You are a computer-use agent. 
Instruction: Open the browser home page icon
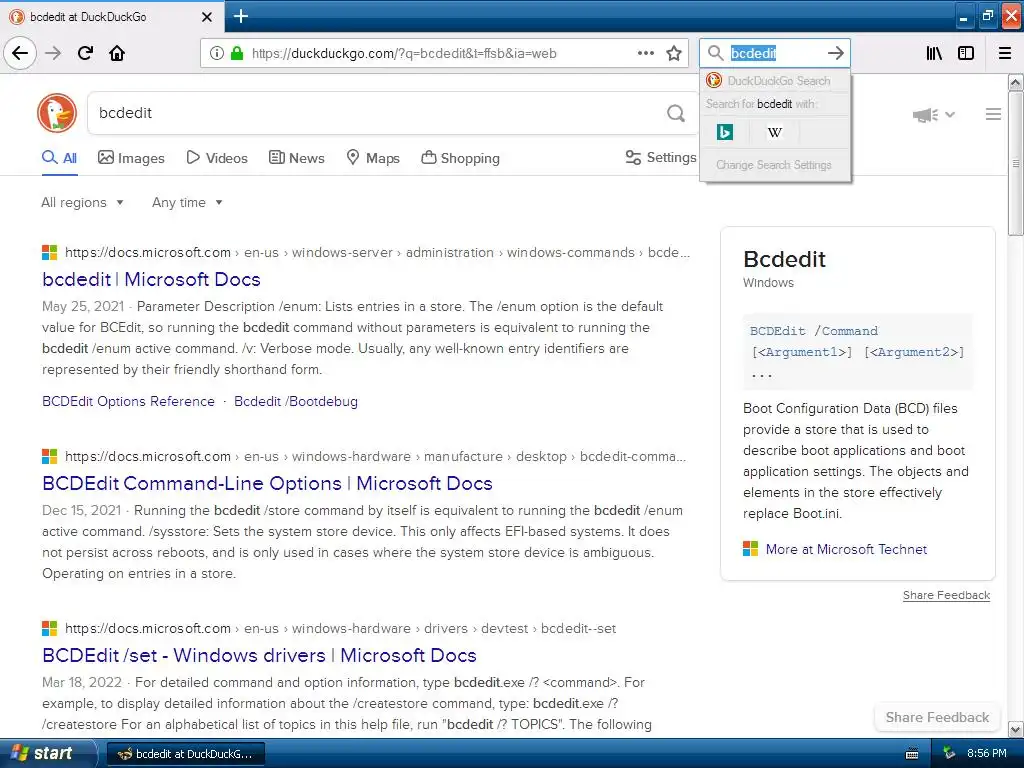point(117,53)
